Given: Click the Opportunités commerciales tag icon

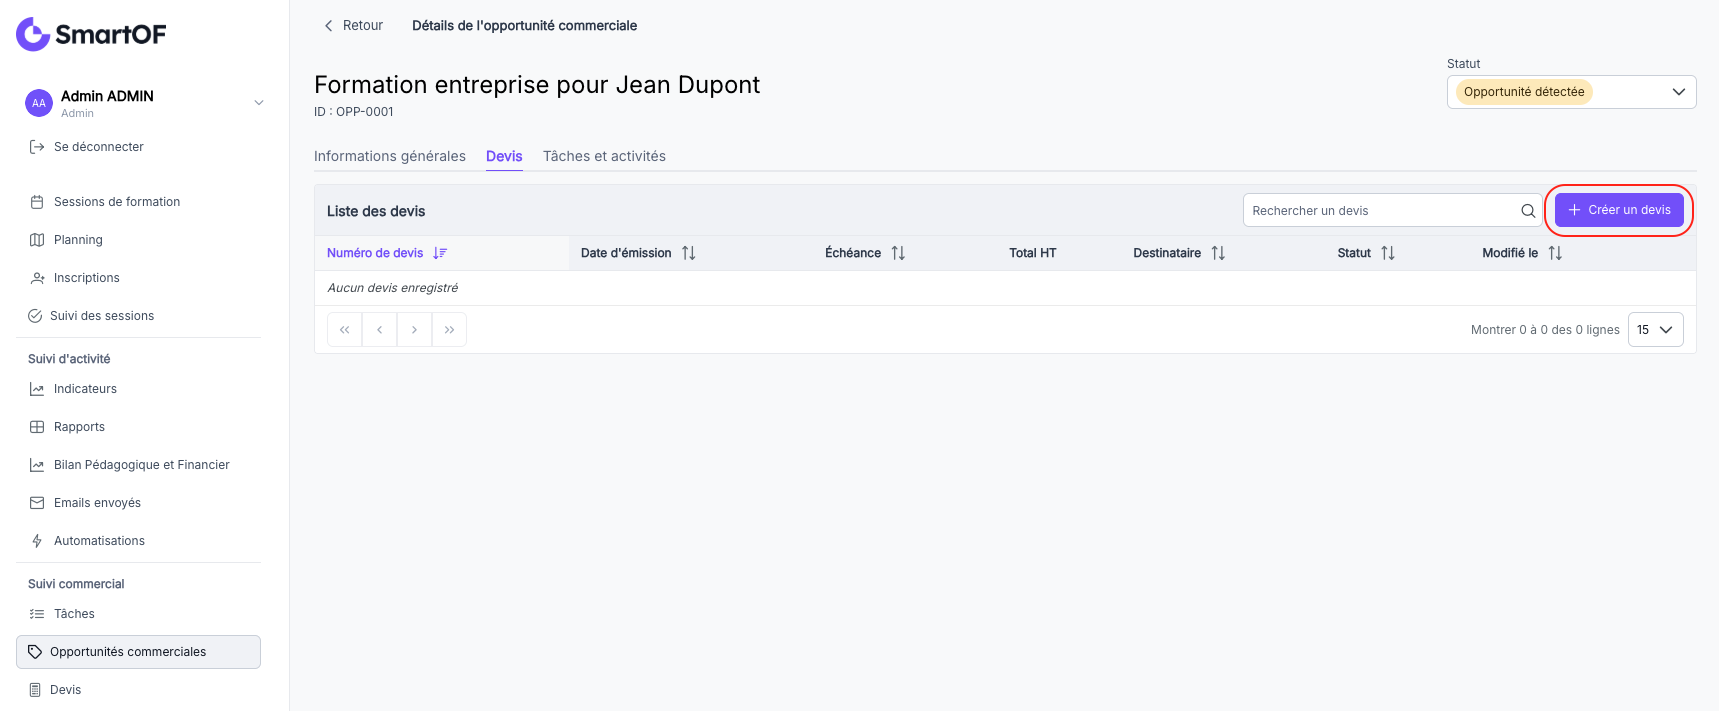Looking at the screenshot, I should (35, 652).
